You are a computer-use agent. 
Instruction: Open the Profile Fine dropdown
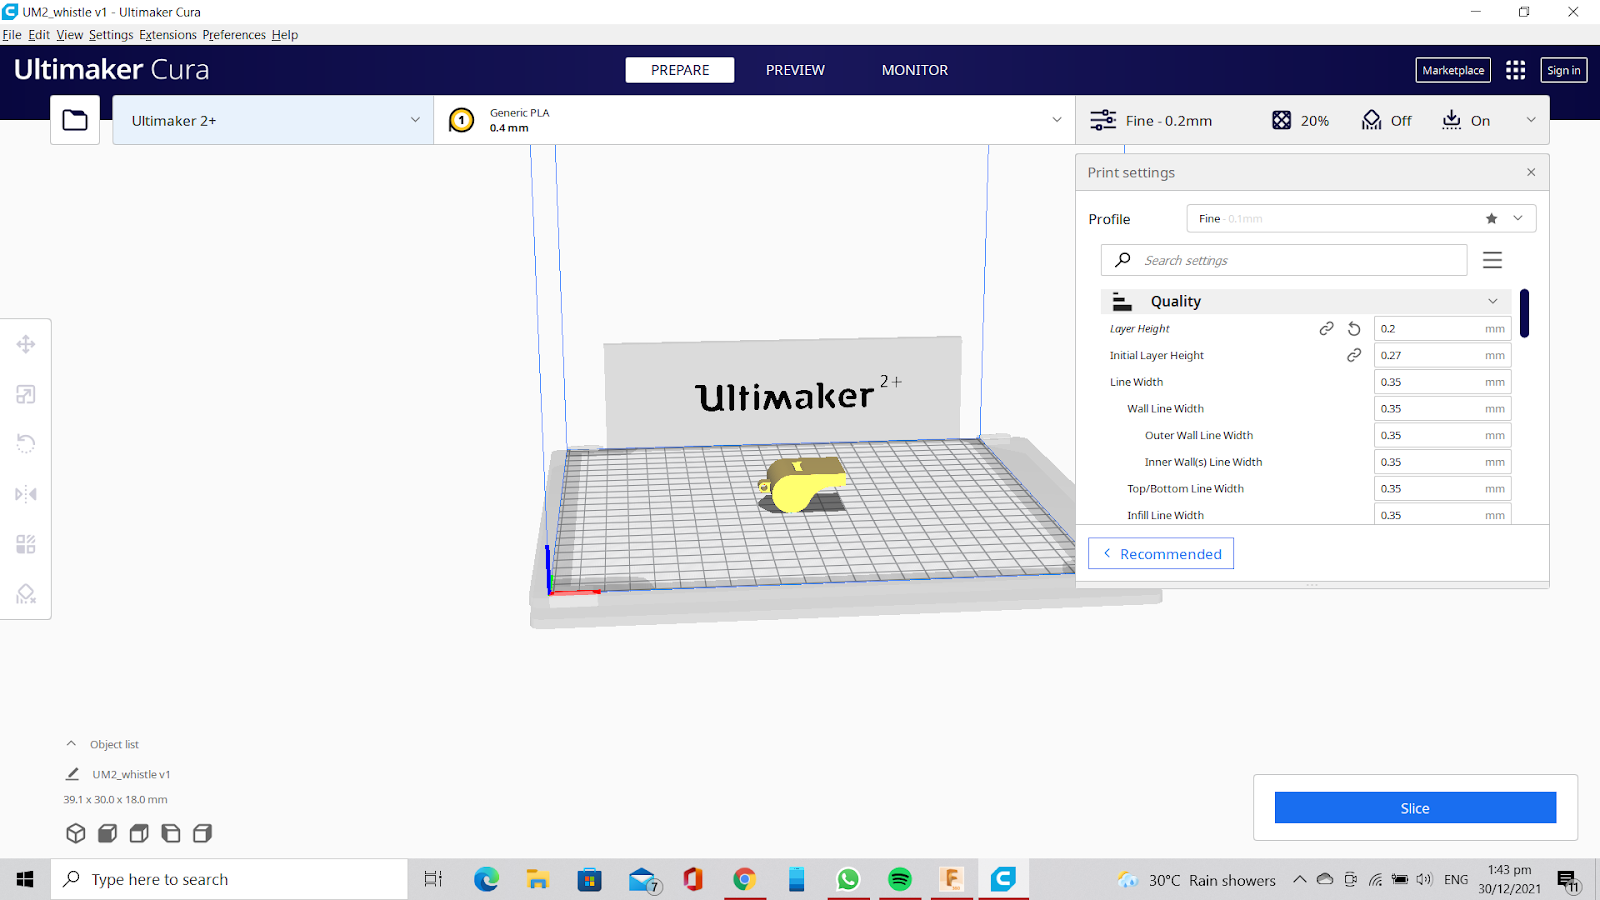[1361, 218]
